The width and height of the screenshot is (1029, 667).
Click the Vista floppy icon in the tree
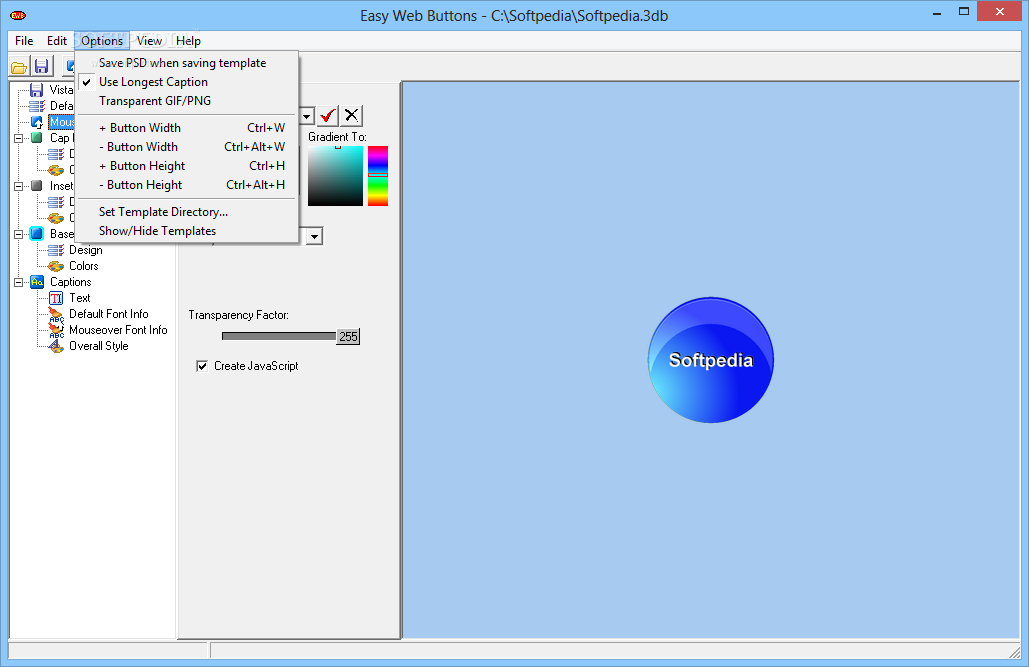[37, 90]
